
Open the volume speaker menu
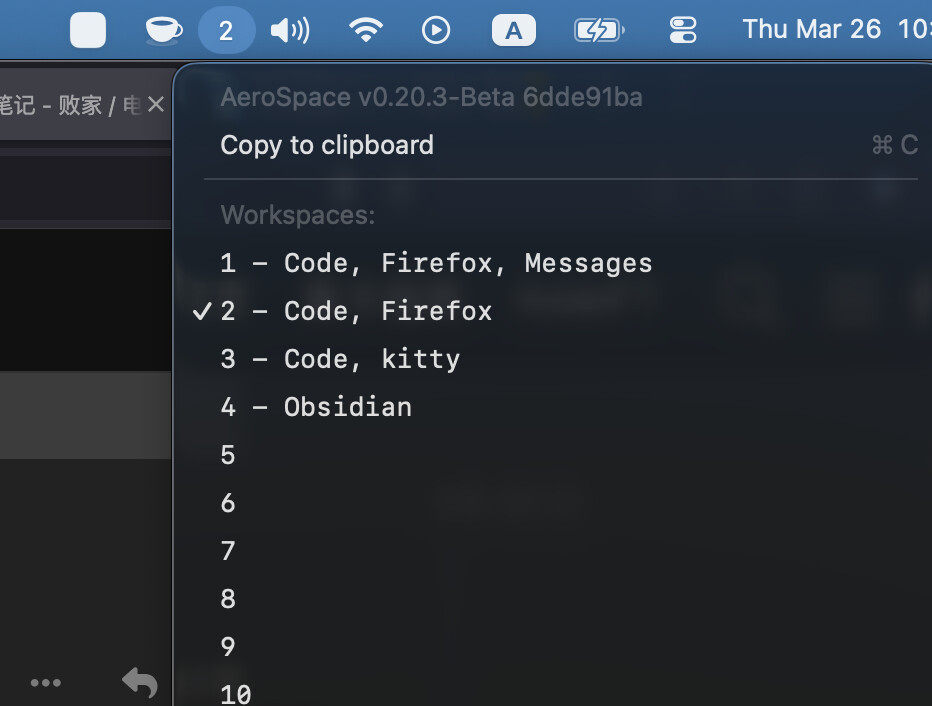[x=290, y=30]
